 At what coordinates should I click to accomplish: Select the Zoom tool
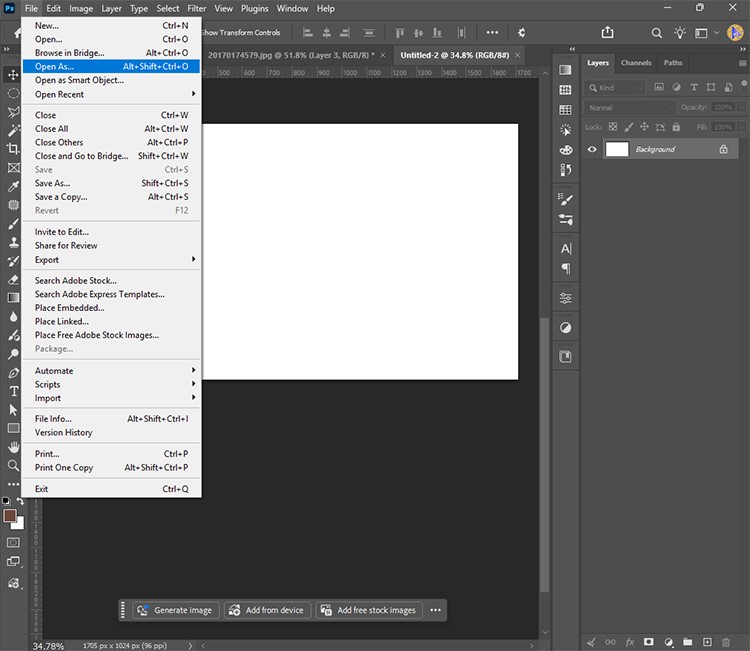pos(13,465)
